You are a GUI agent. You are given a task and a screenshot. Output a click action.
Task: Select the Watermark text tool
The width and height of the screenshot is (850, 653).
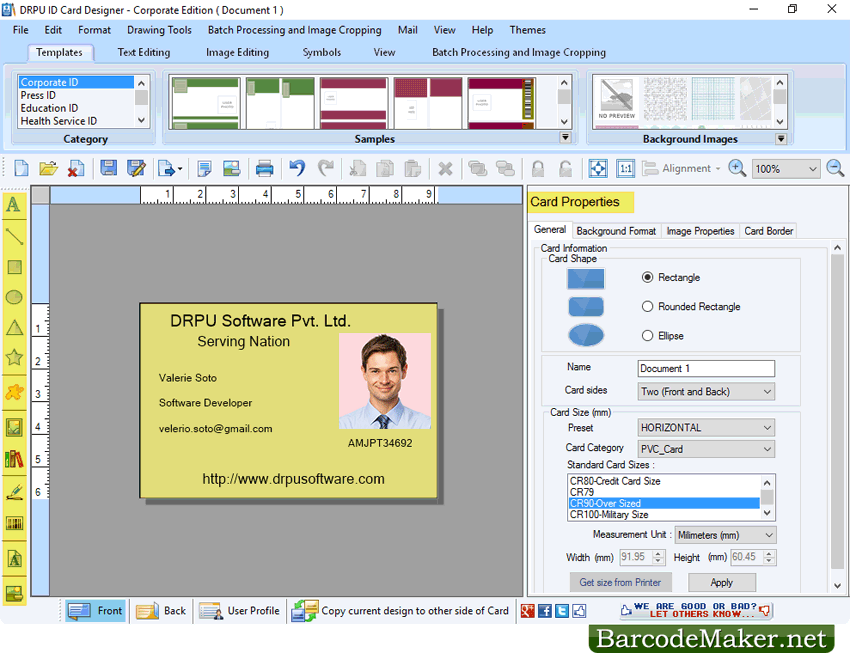click(14, 558)
